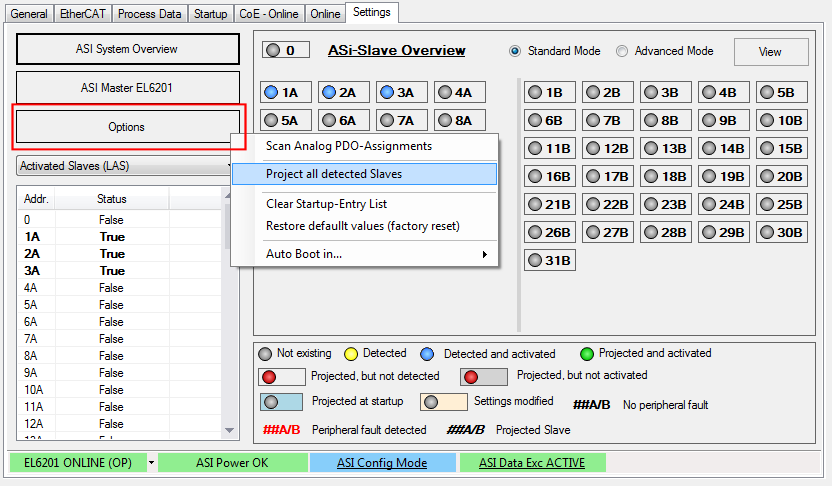Open the ASI System Overview button
This screenshot has width=832, height=486.
tap(127, 49)
